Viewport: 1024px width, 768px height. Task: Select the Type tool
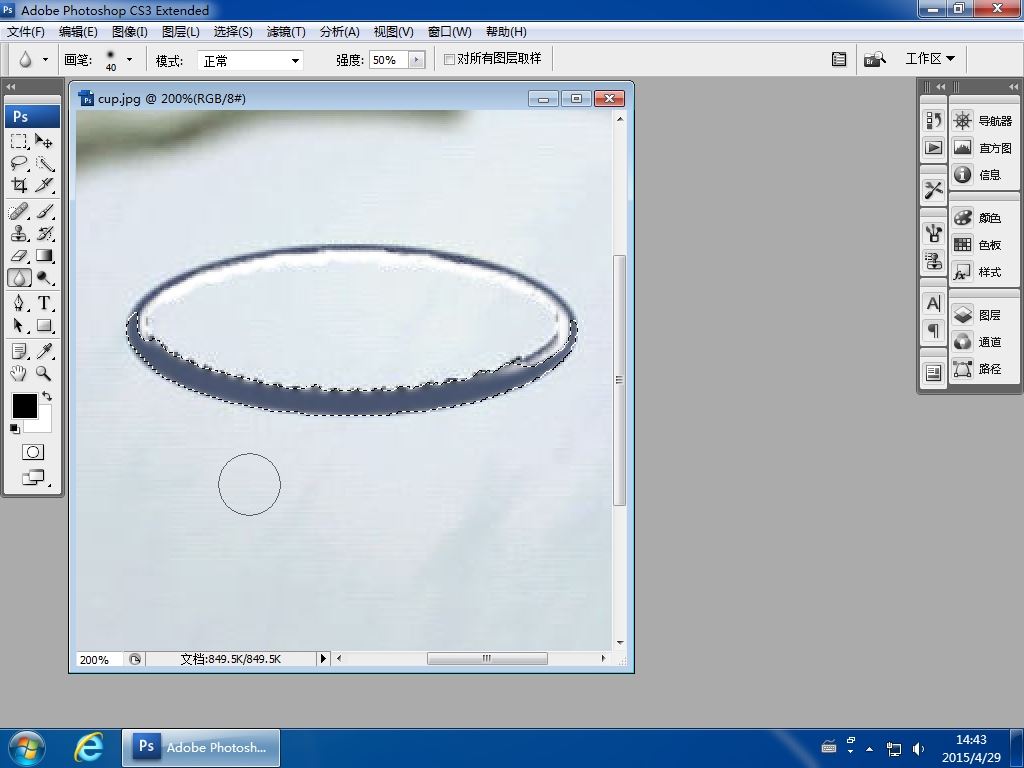point(44,303)
